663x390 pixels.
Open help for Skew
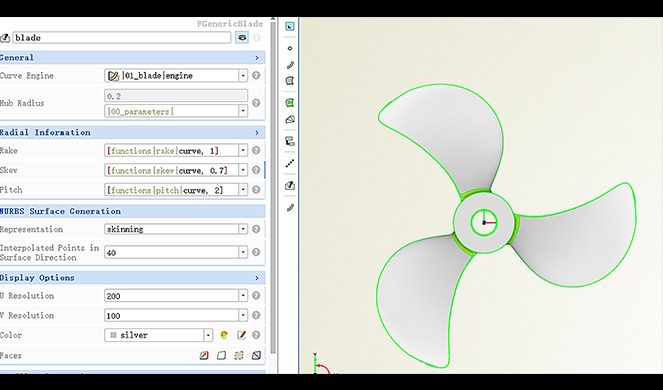(256, 170)
